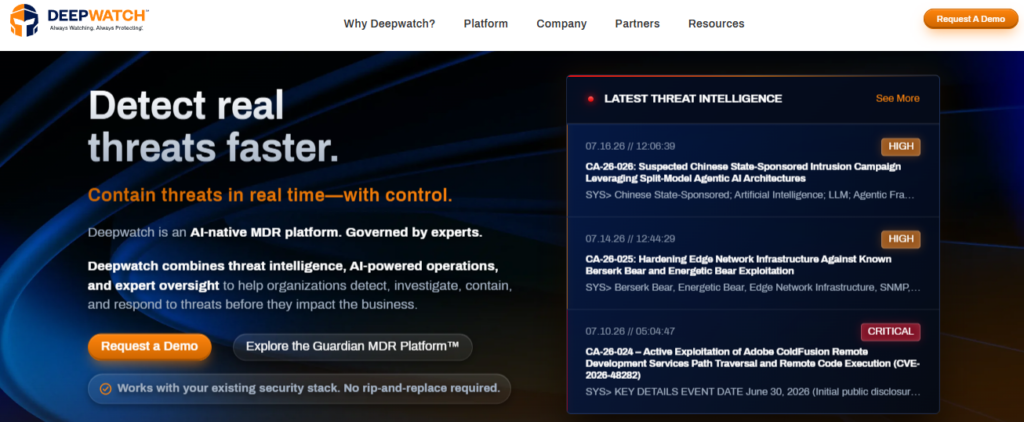Screen dimensions: 1024x422
Task: Open the Company menu
Action: point(562,24)
